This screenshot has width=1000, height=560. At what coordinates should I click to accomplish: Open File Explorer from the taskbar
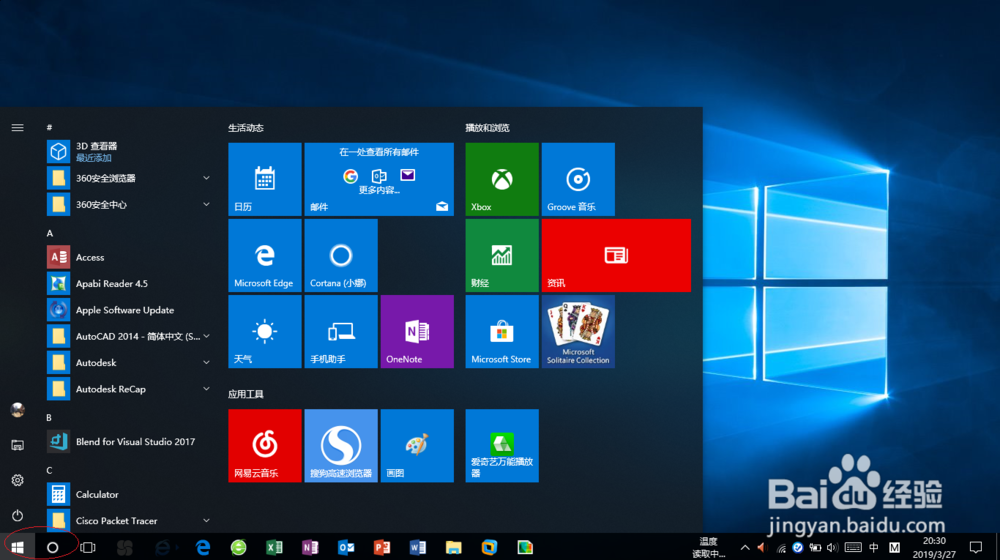pos(453,547)
